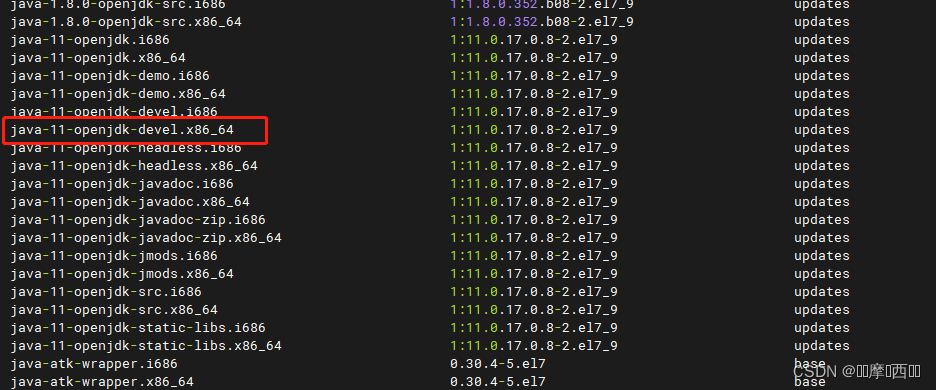The image size is (936, 390).
Task: Click the updates repo of java-11-openjdk-demo.x86_64
Action: [x=821, y=94]
